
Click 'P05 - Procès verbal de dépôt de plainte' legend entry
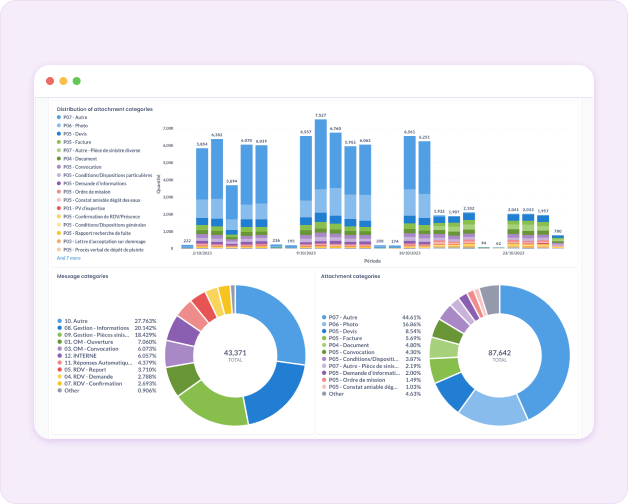tap(100, 250)
